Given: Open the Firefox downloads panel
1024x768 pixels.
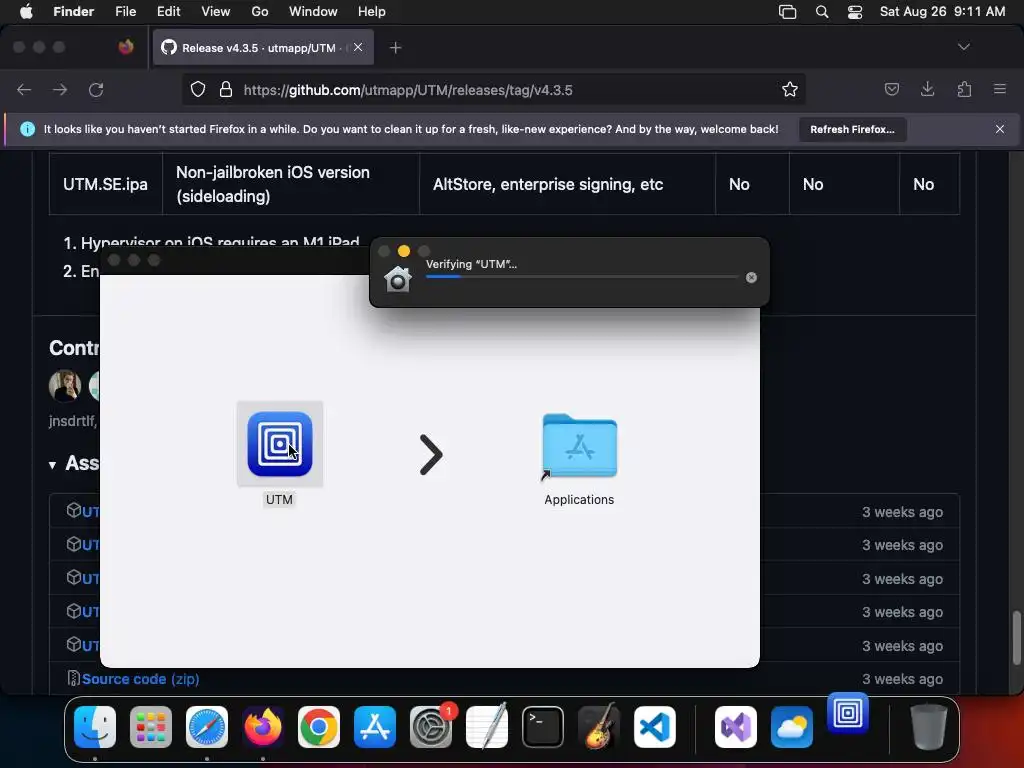Looking at the screenshot, I should (927, 89).
